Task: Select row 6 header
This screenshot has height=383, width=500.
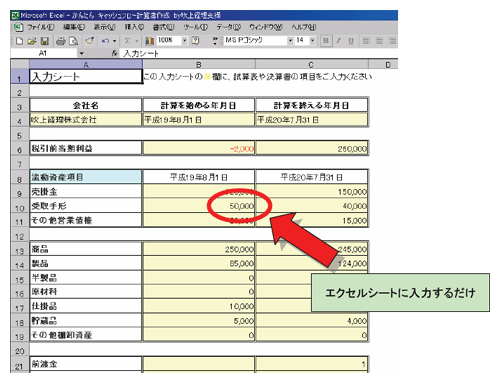Action: click(x=19, y=148)
